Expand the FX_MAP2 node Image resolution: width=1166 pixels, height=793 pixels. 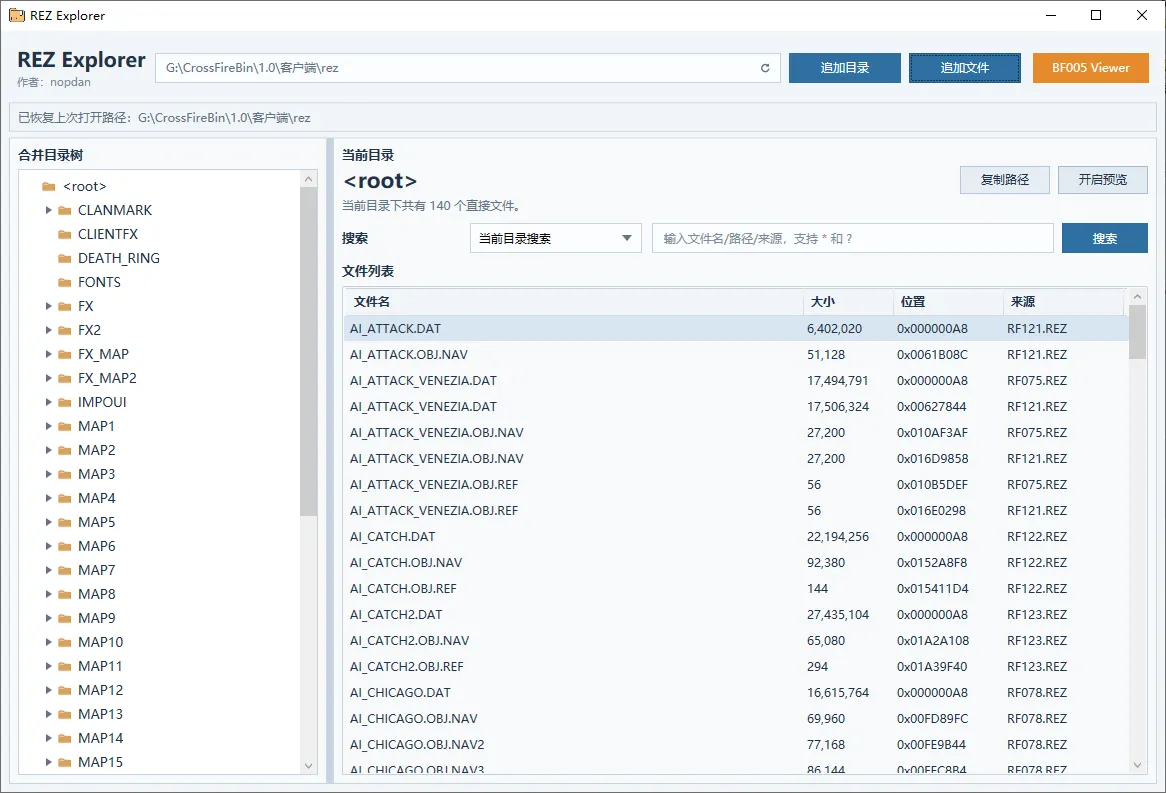point(47,378)
